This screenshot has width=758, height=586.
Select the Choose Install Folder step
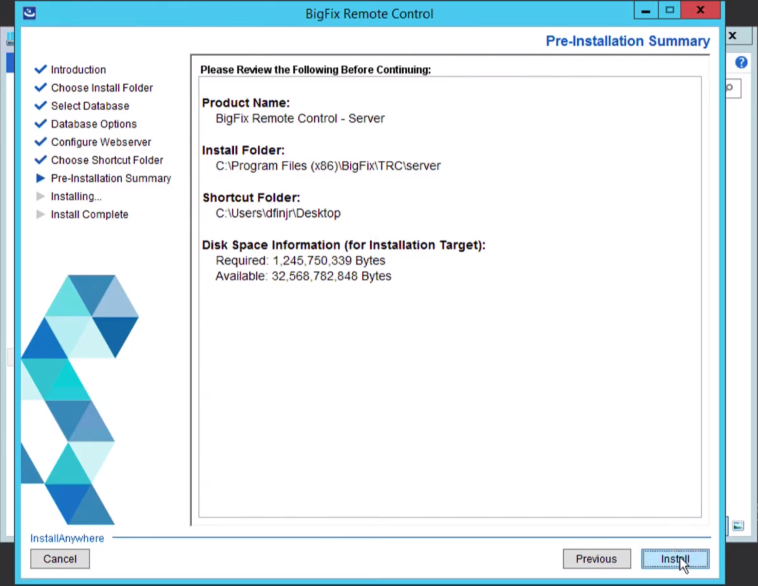point(102,88)
